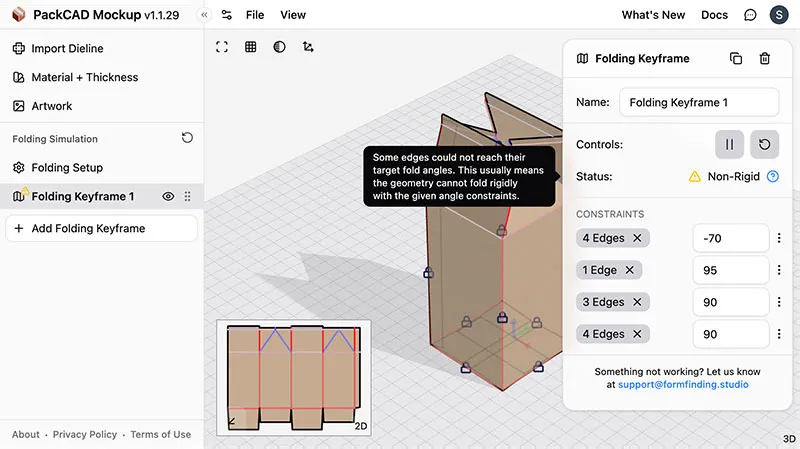Select Import Dieline in the sidebar
Screen dimensions: 800x449
click(x=102, y=48)
